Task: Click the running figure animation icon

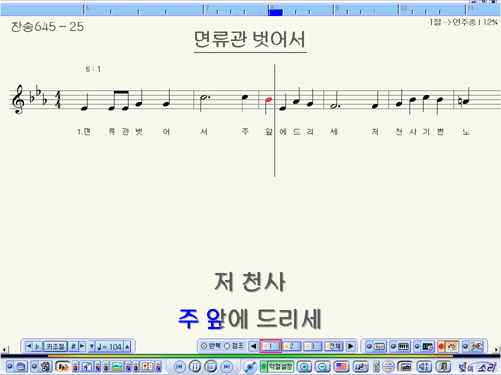Action: click(87, 367)
